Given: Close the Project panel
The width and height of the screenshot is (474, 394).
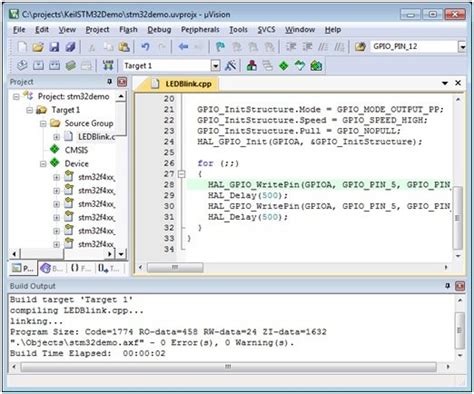Looking at the screenshot, I should click(122, 82).
